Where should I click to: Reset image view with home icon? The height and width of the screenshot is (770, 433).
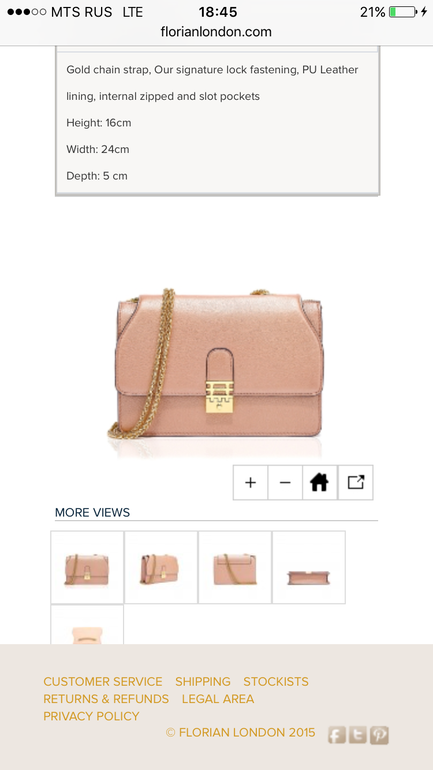click(x=320, y=482)
